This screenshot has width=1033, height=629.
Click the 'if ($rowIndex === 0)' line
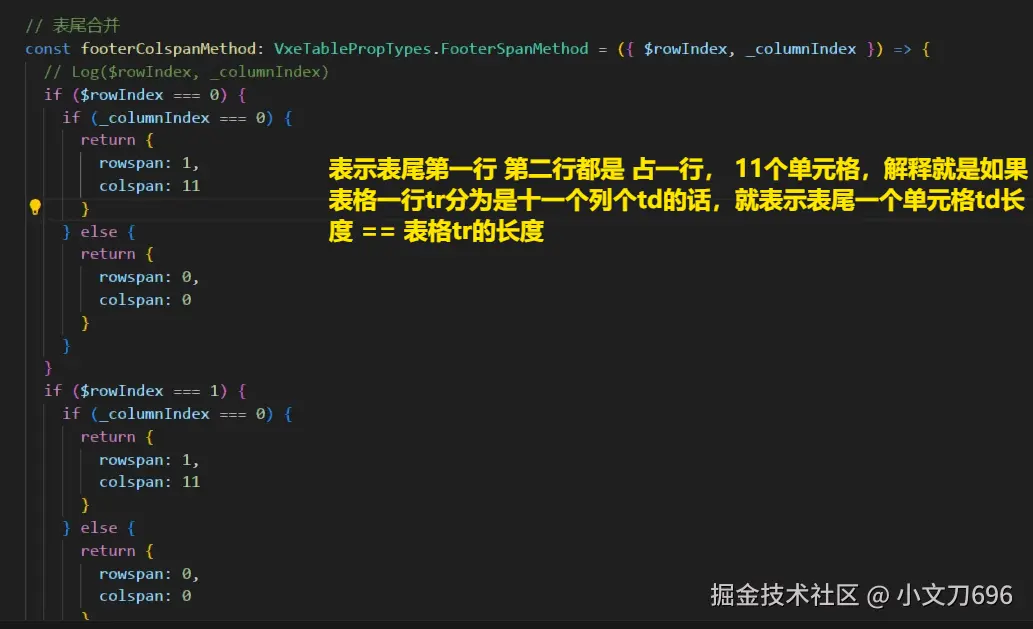coord(145,95)
